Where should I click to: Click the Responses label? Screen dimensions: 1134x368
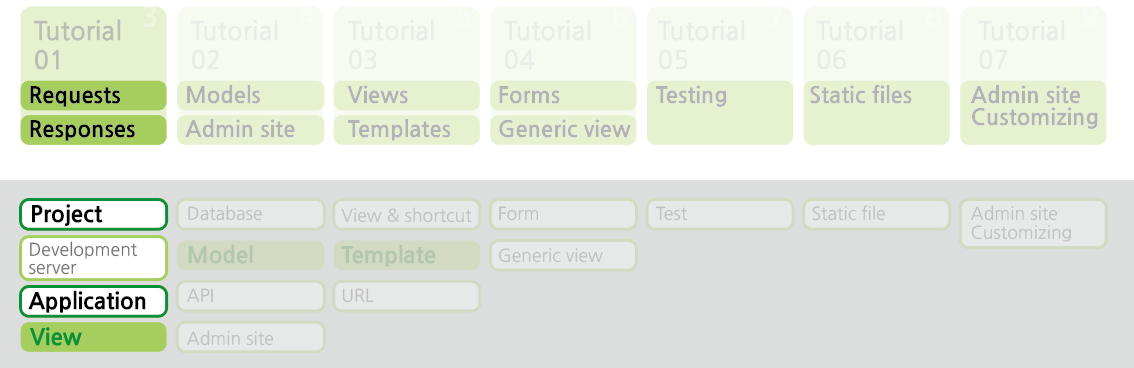93,130
